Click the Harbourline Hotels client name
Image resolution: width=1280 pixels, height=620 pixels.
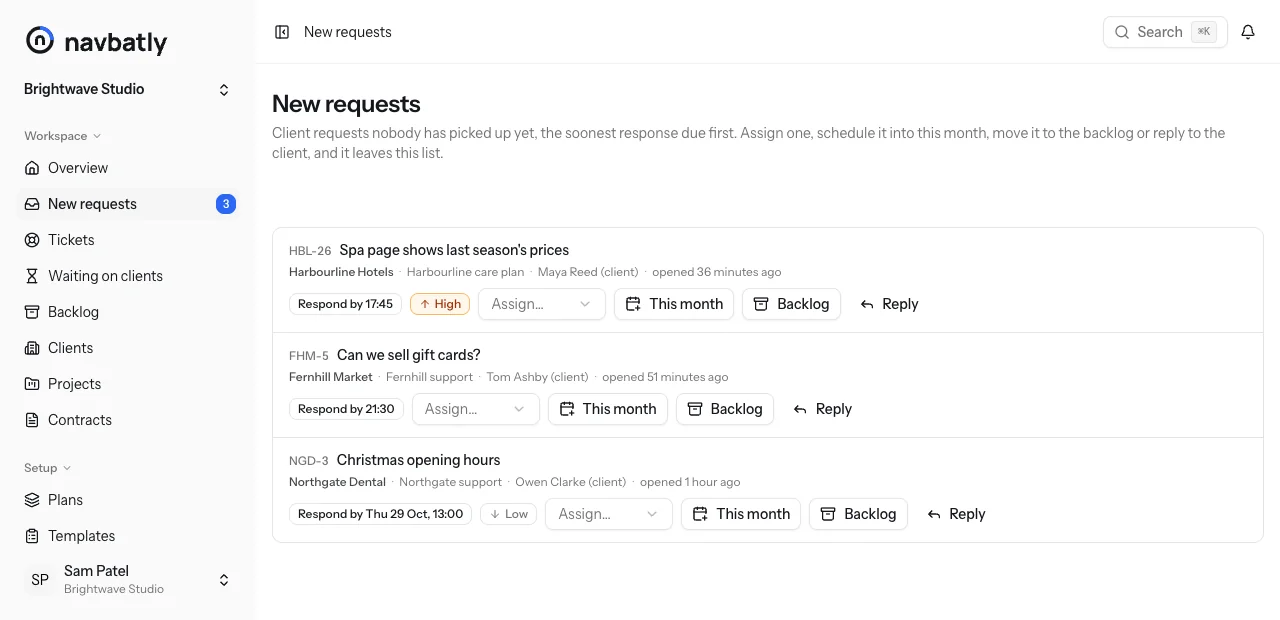[341, 272]
